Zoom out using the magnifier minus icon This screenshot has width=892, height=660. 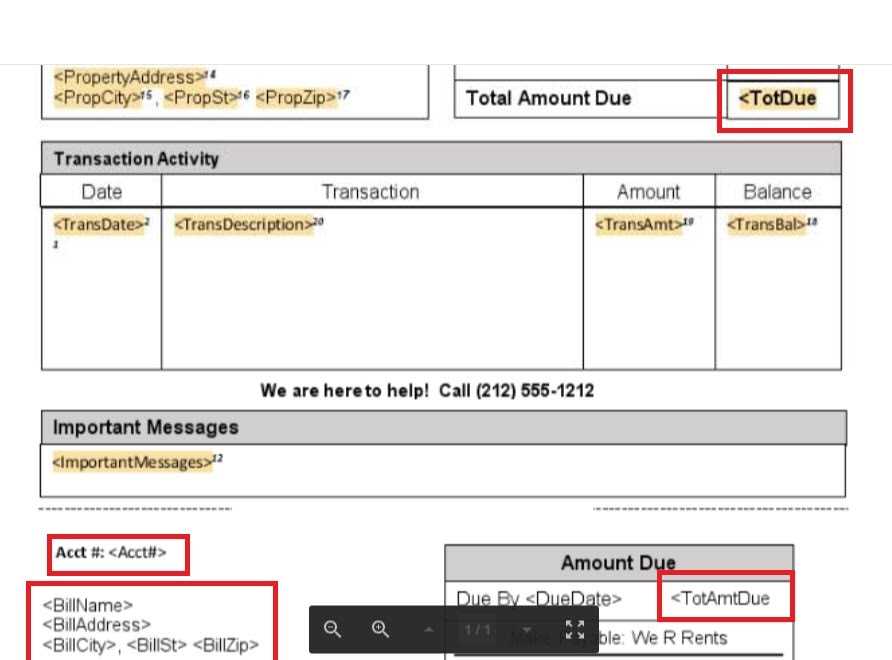tap(332, 629)
